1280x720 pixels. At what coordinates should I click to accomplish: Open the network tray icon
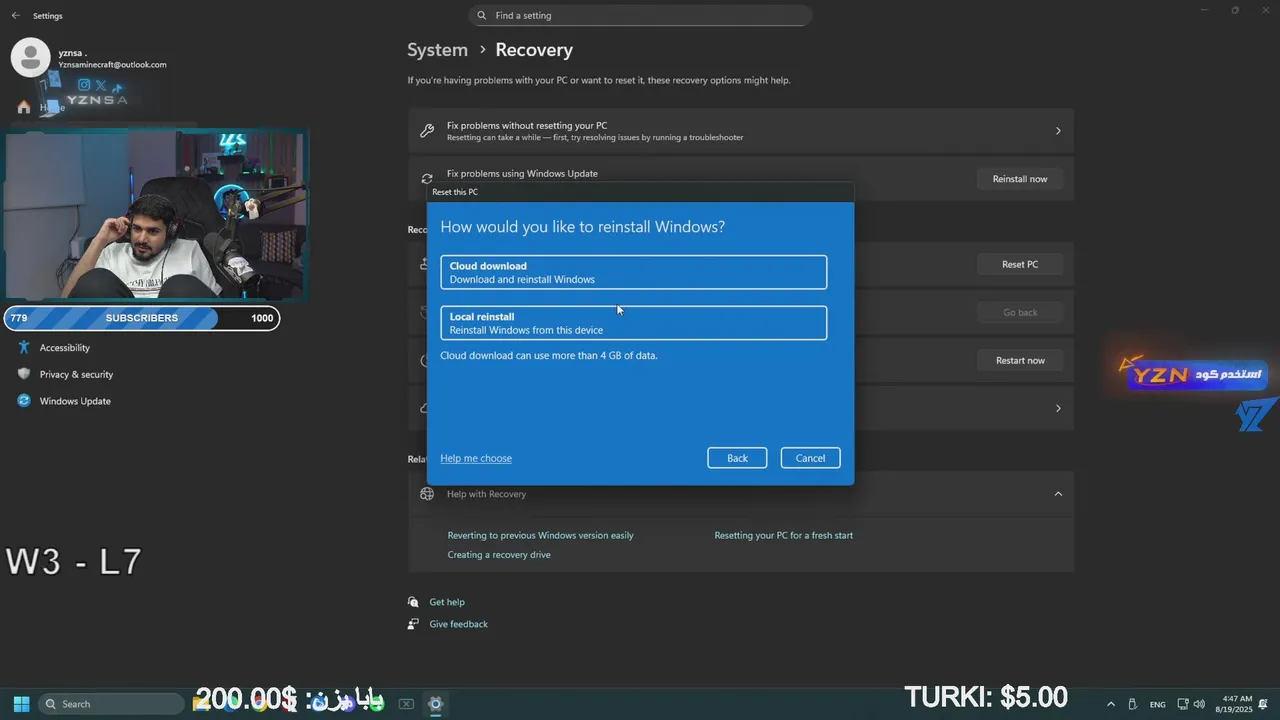(x=1183, y=704)
